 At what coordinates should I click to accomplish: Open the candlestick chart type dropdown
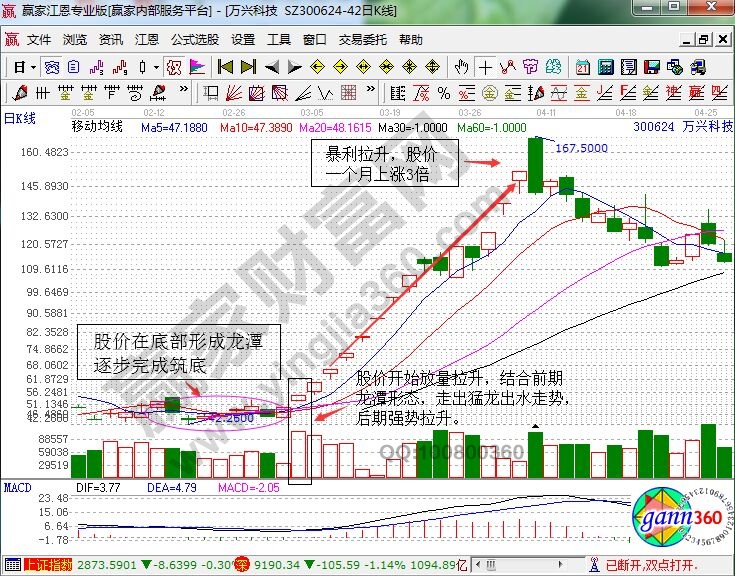(x=156, y=67)
